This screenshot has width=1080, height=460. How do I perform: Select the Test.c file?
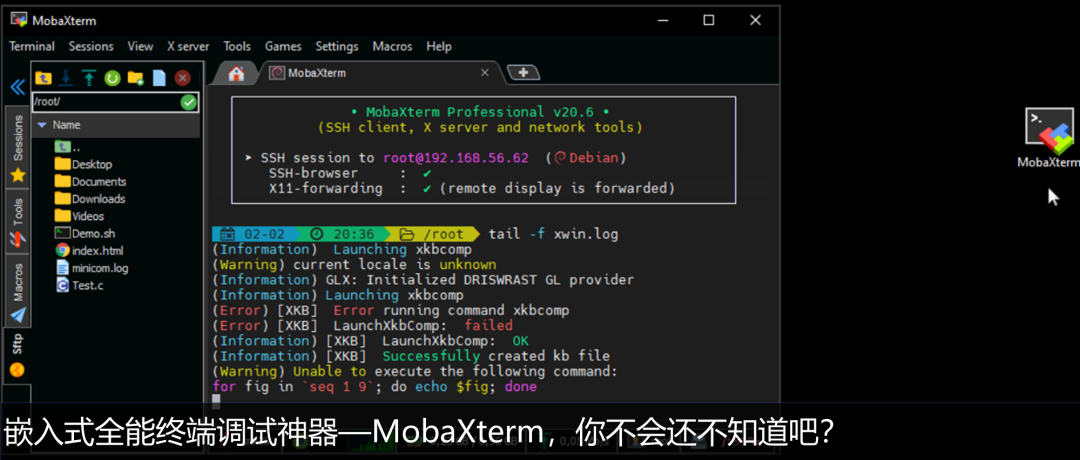click(79, 285)
